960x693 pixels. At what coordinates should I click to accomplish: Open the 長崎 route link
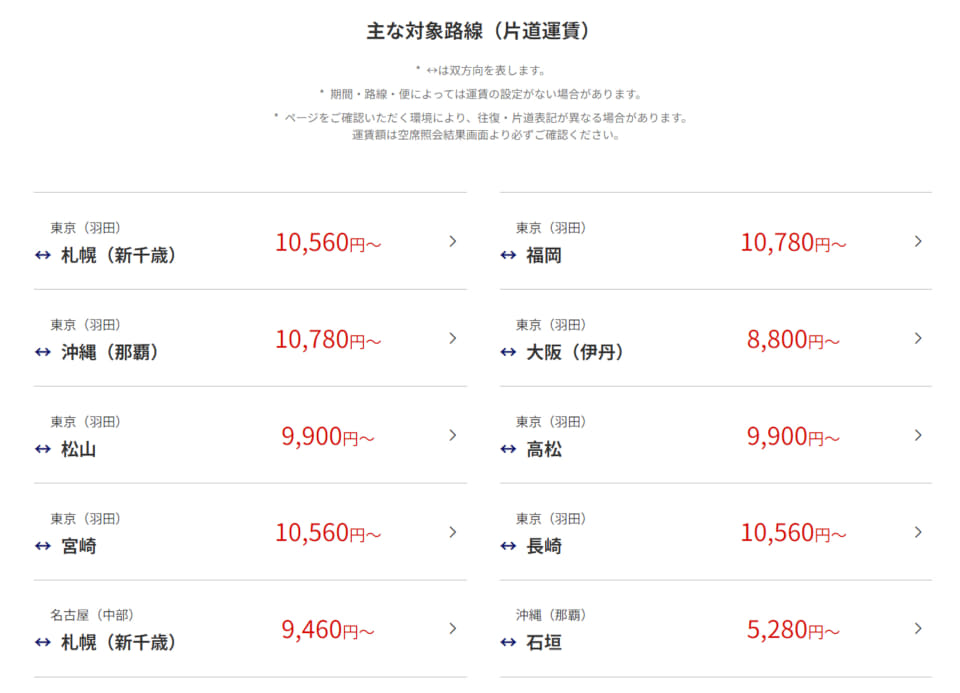tap(544, 546)
